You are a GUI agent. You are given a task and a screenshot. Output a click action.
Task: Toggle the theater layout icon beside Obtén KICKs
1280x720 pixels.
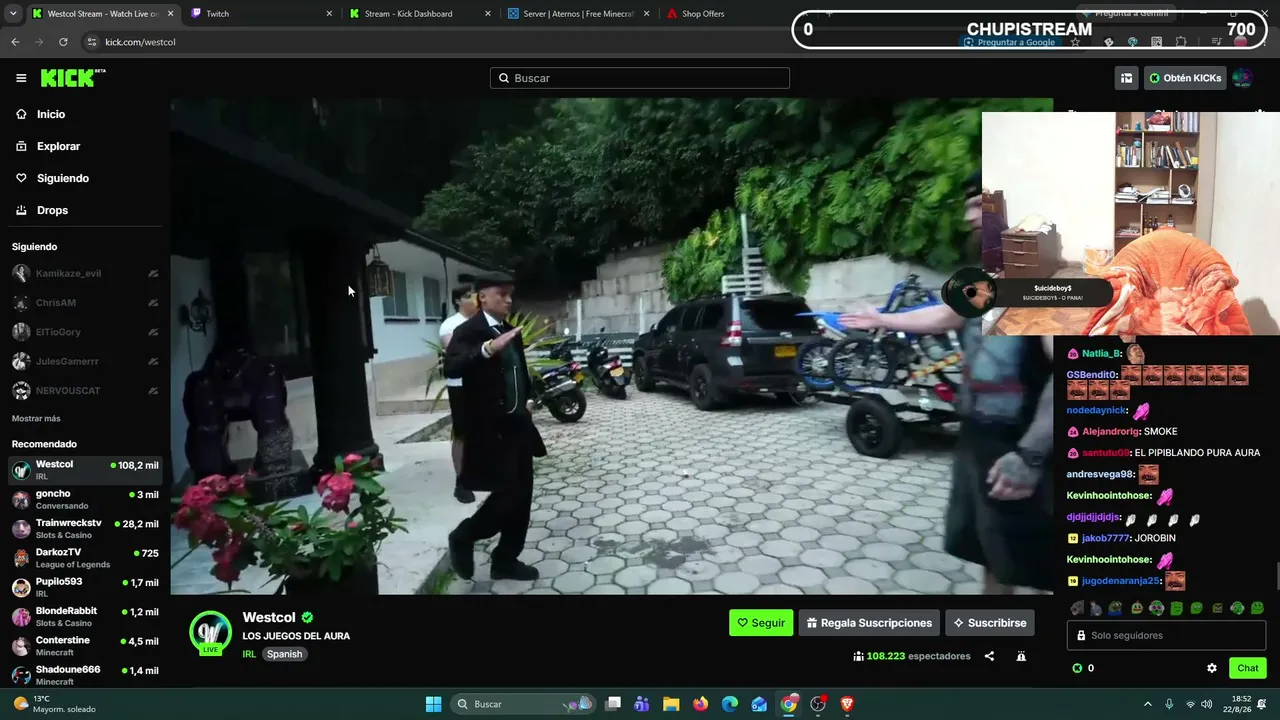pos(1126,78)
